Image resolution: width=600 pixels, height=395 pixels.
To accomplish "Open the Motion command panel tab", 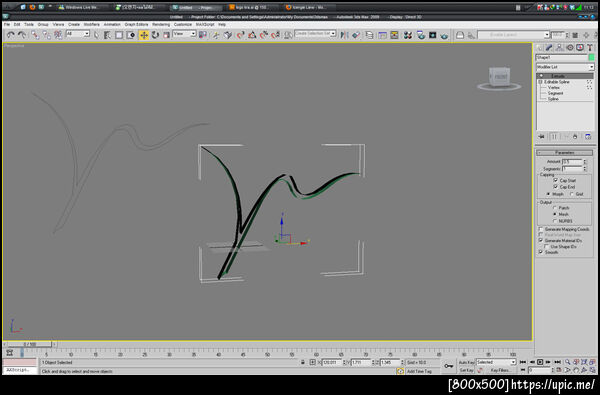I will tap(570, 47).
